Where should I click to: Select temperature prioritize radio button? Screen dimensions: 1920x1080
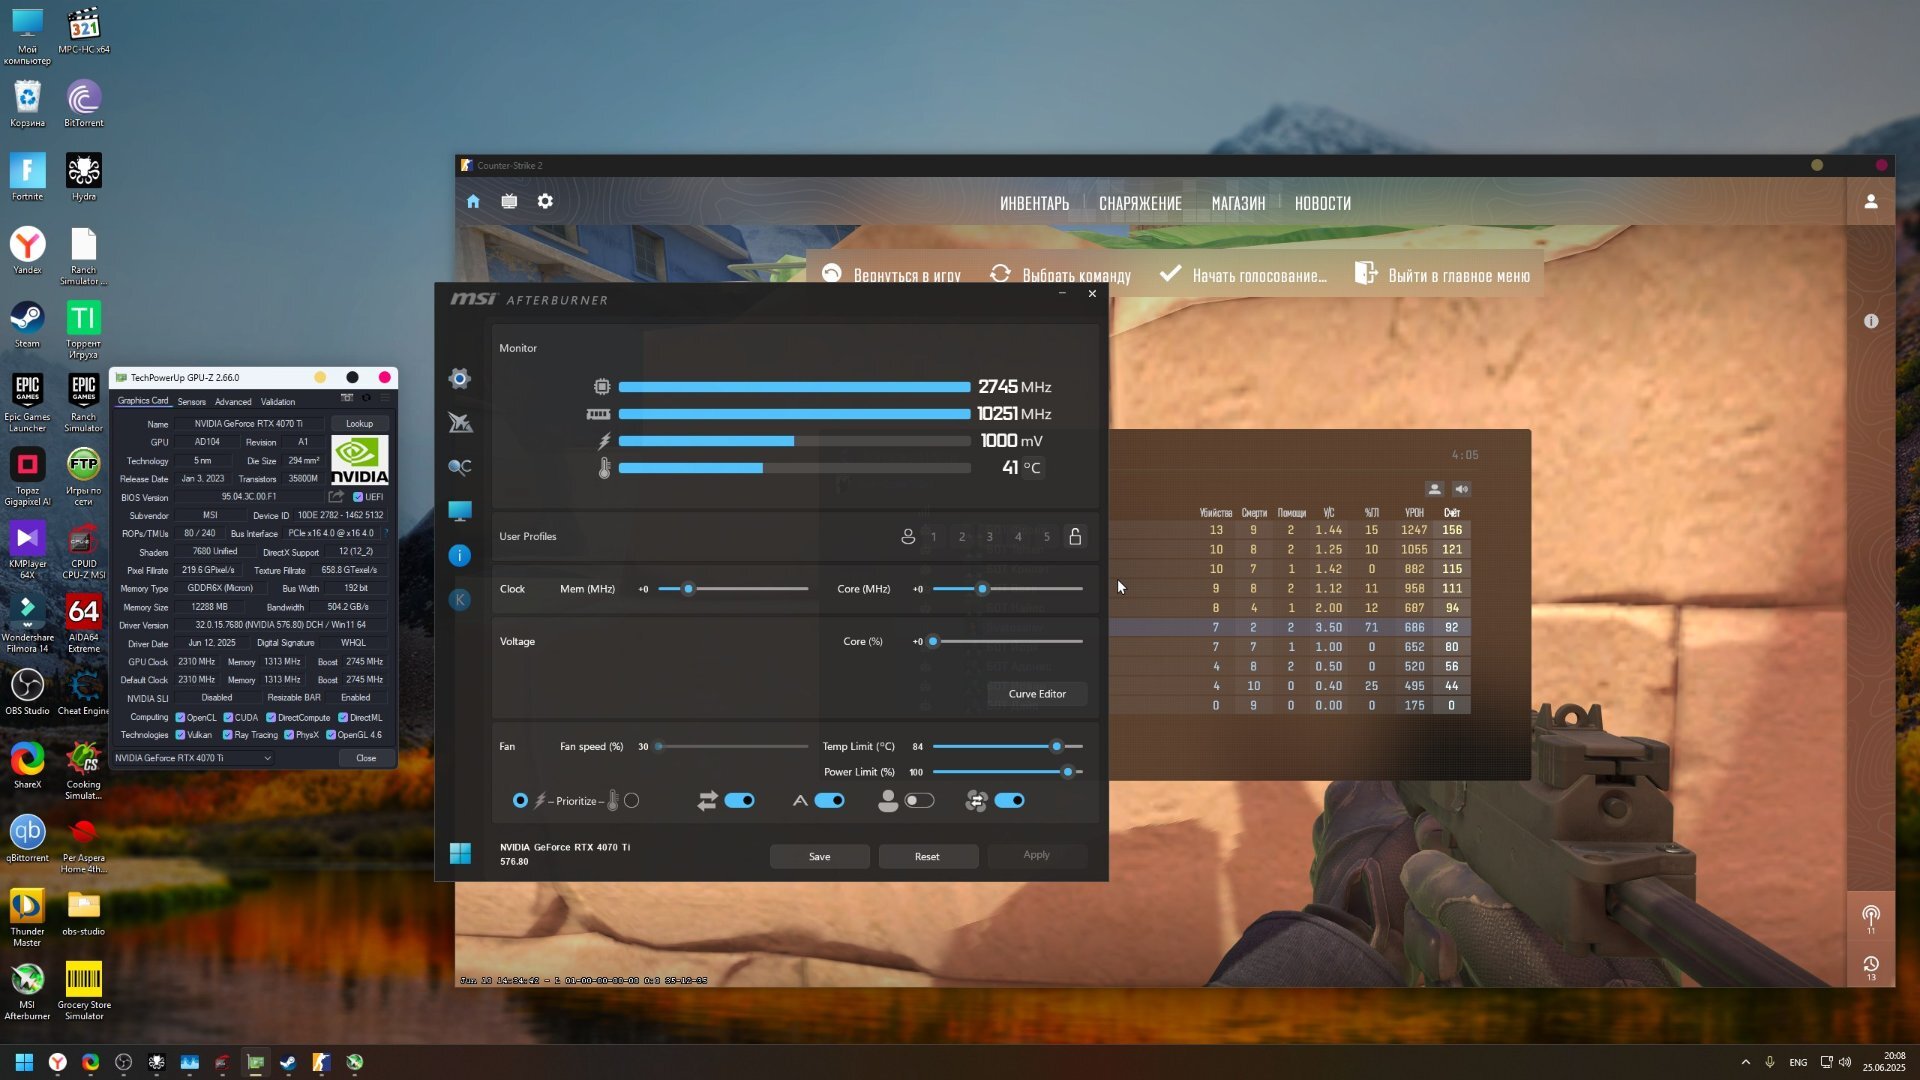(x=632, y=801)
